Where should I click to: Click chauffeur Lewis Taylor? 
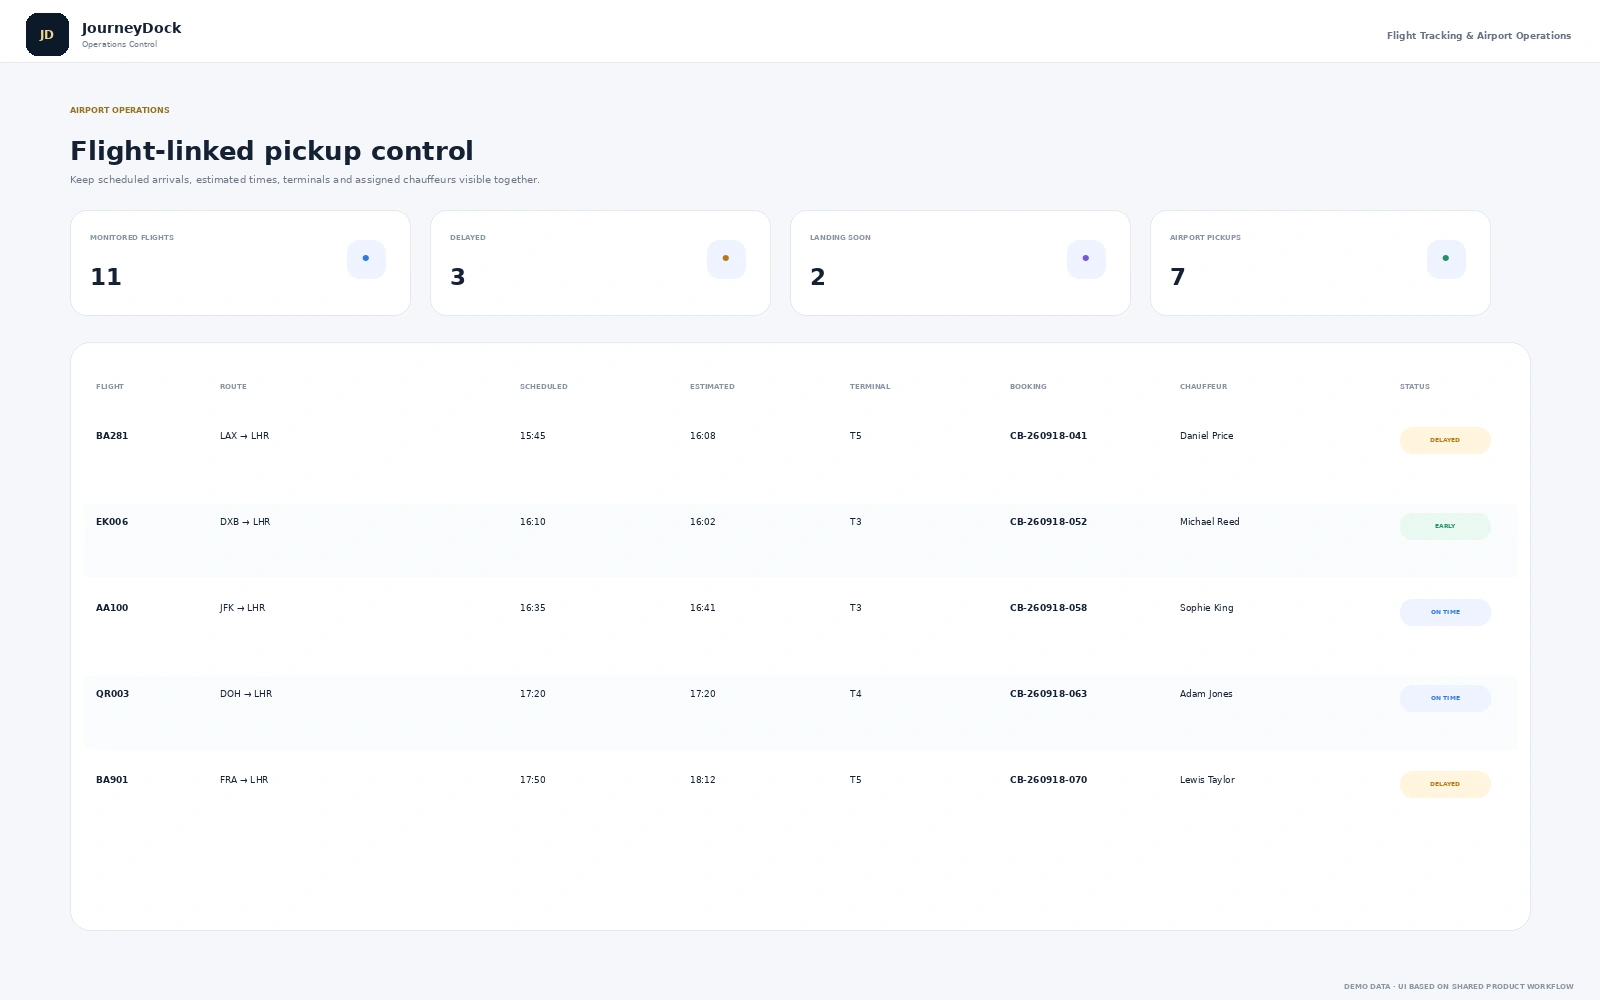point(1207,780)
